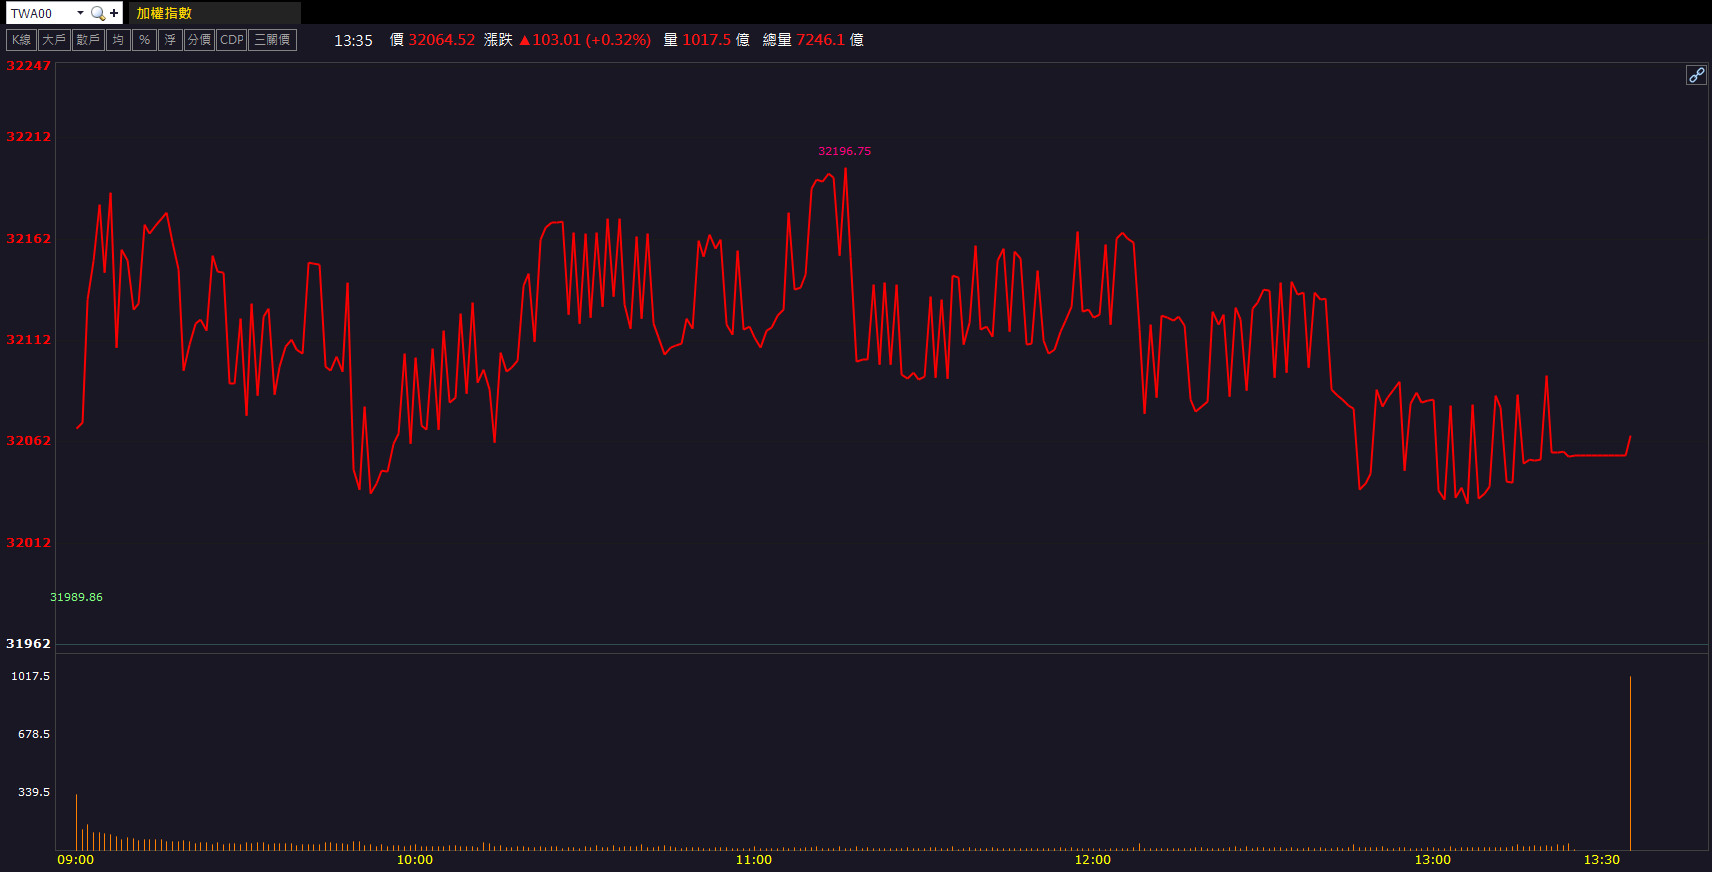Viewport: 1712px width, 872px height.
Task: Click the 三關價 button
Action: [272, 40]
